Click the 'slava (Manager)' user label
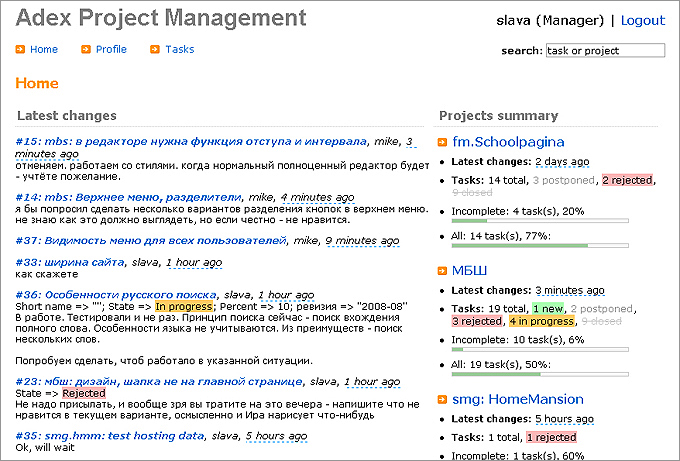Screen dimensions: 680x461 550,20
